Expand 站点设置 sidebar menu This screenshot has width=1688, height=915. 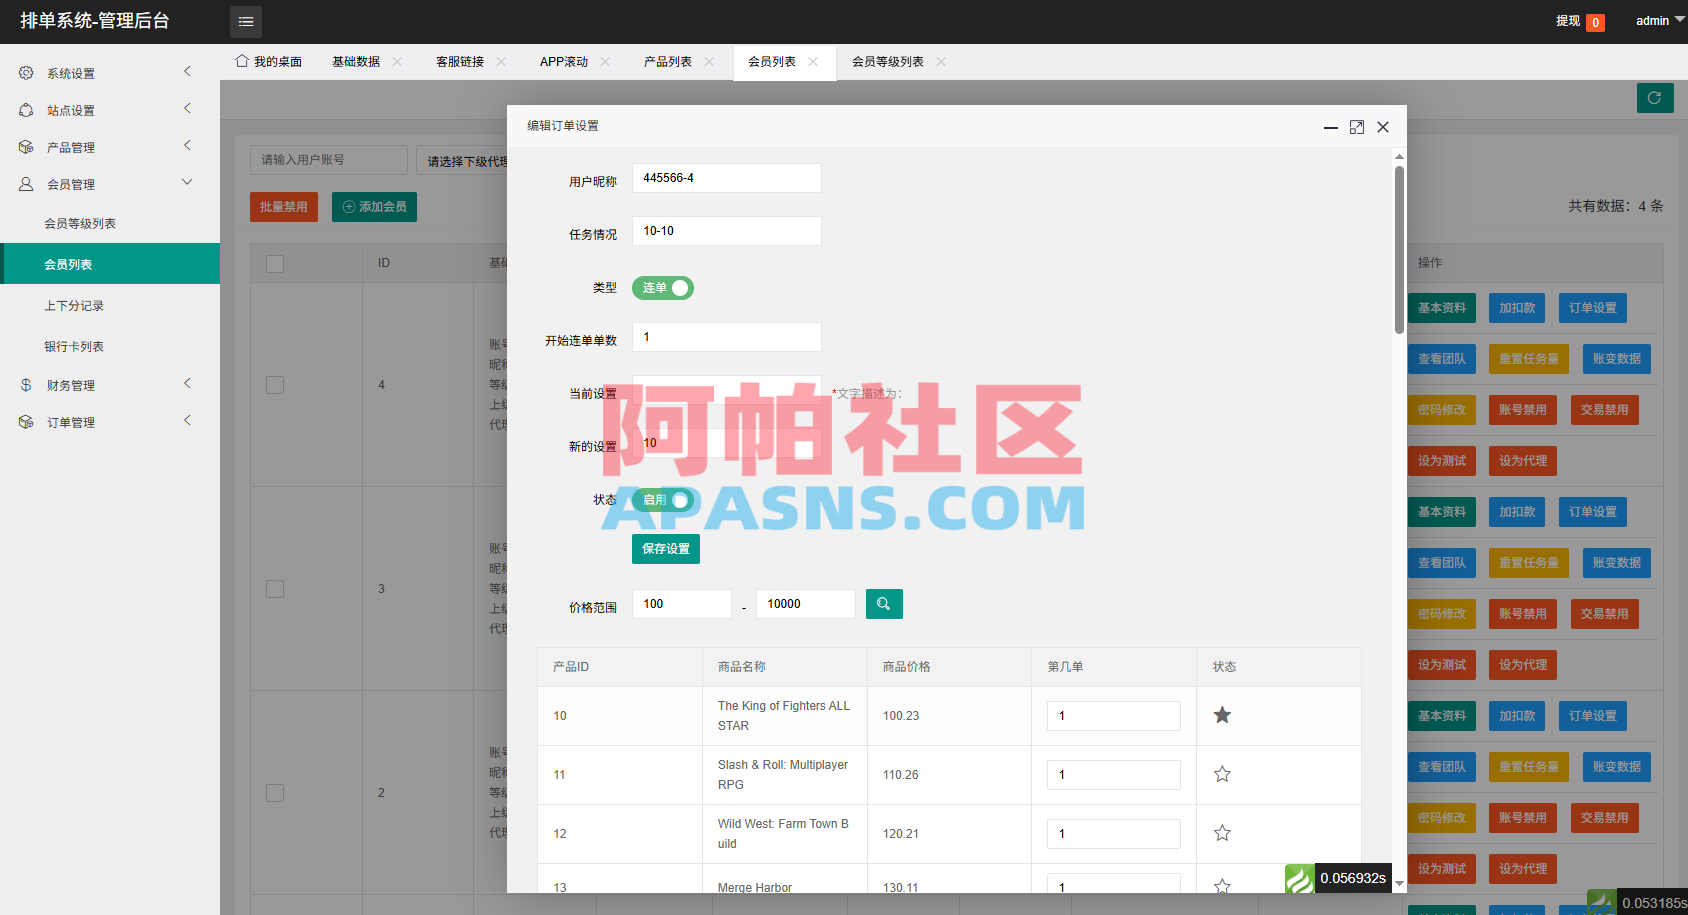pos(110,110)
